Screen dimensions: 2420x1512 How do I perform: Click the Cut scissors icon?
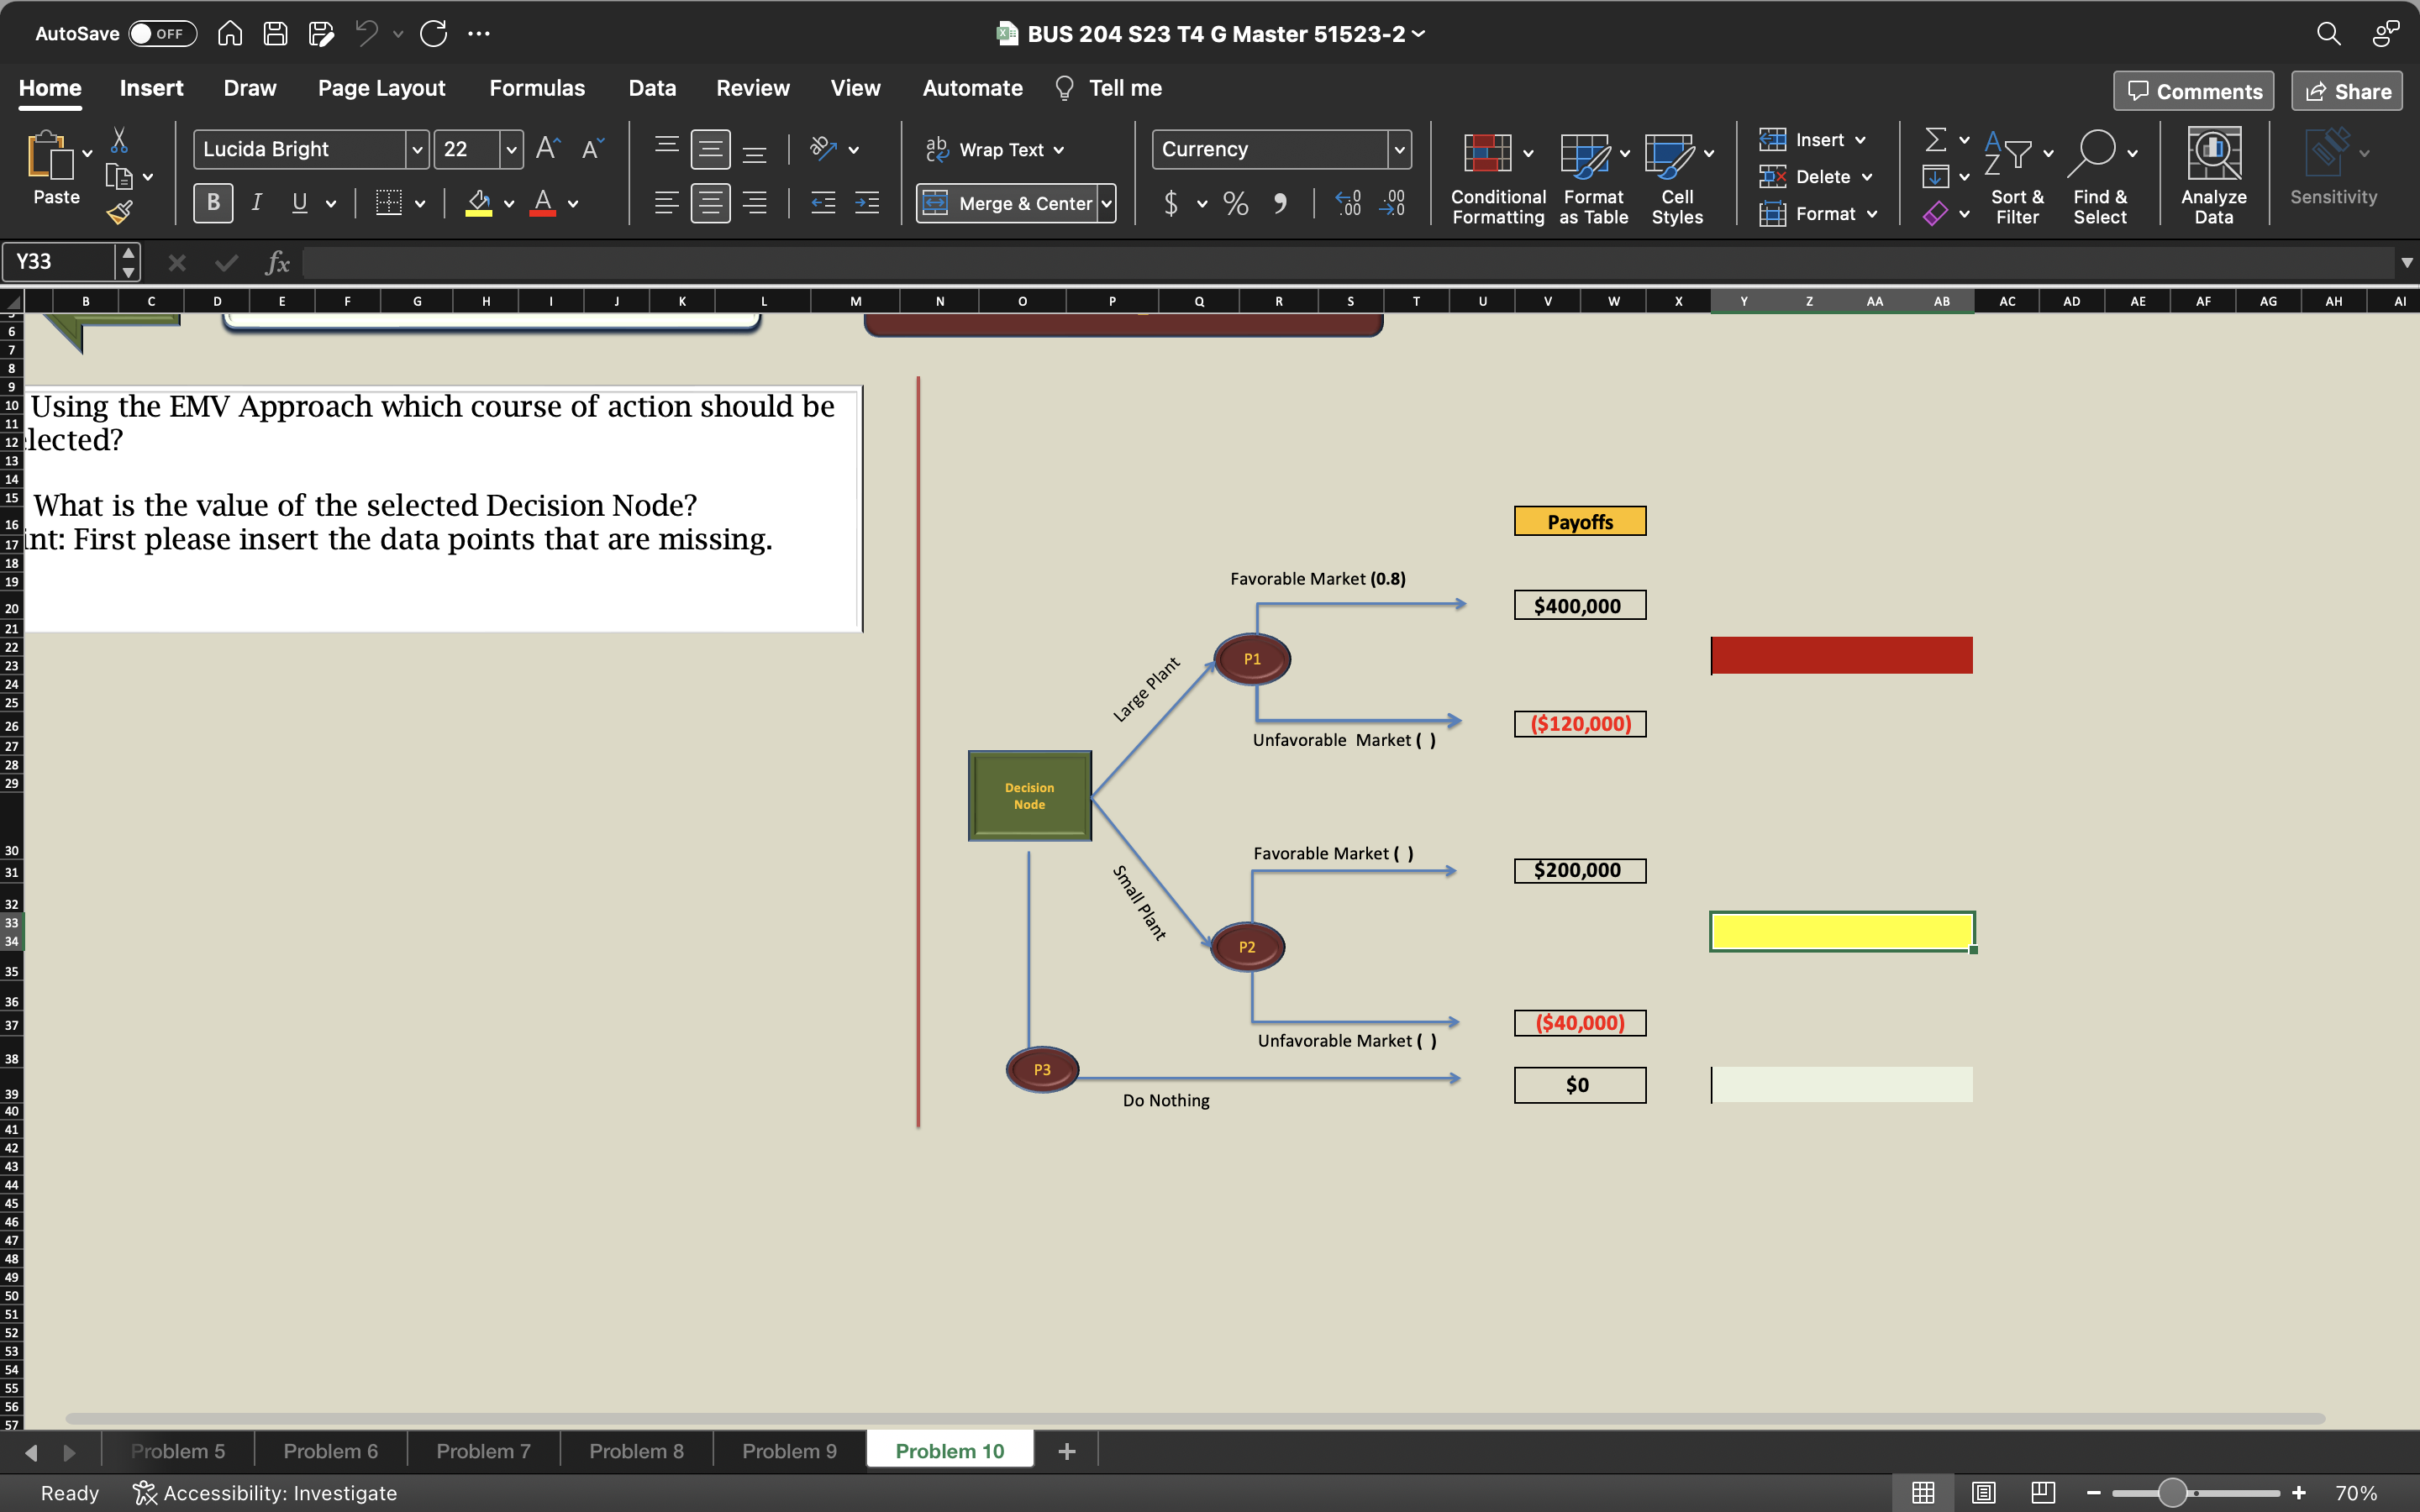[x=119, y=140]
